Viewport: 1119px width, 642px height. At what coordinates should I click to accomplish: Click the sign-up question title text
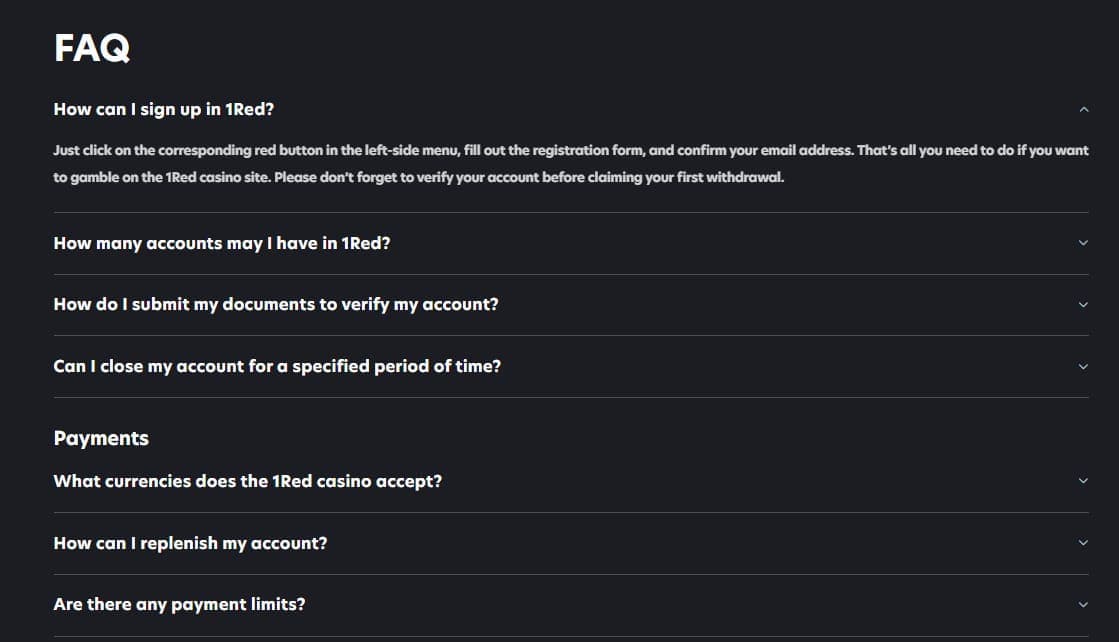(163, 109)
